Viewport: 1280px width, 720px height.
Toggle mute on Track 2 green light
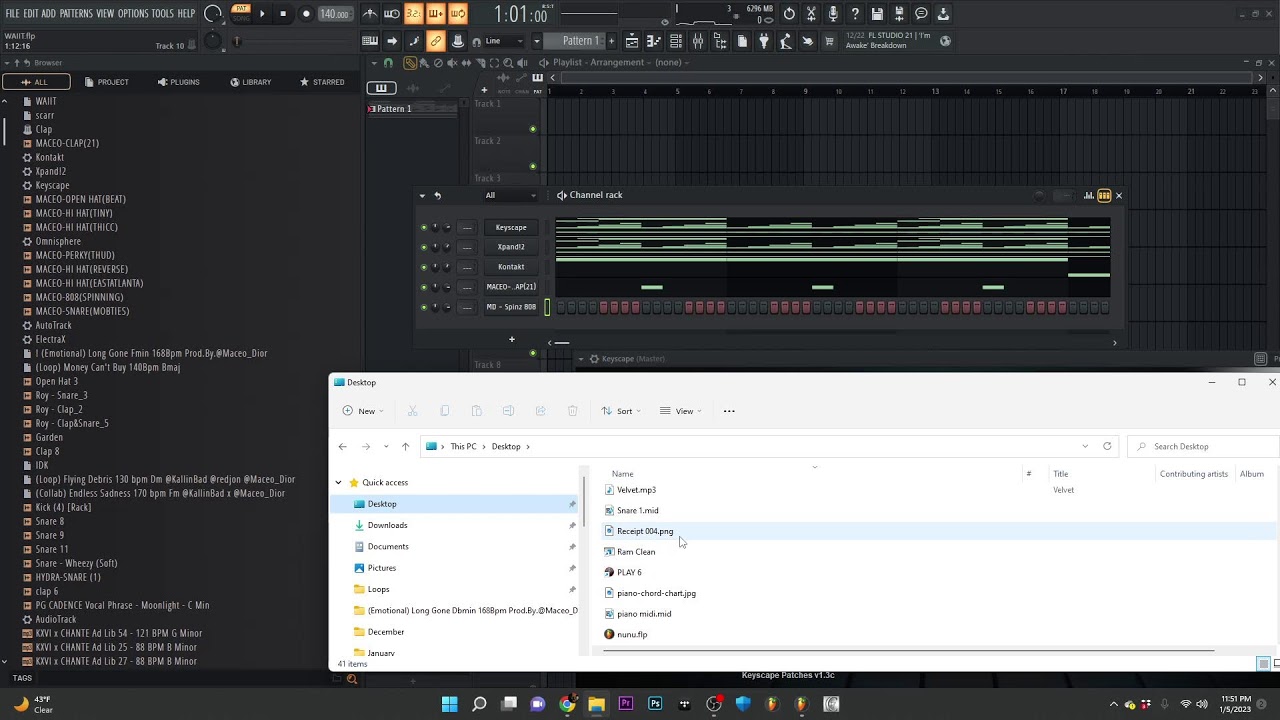(532, 166)
